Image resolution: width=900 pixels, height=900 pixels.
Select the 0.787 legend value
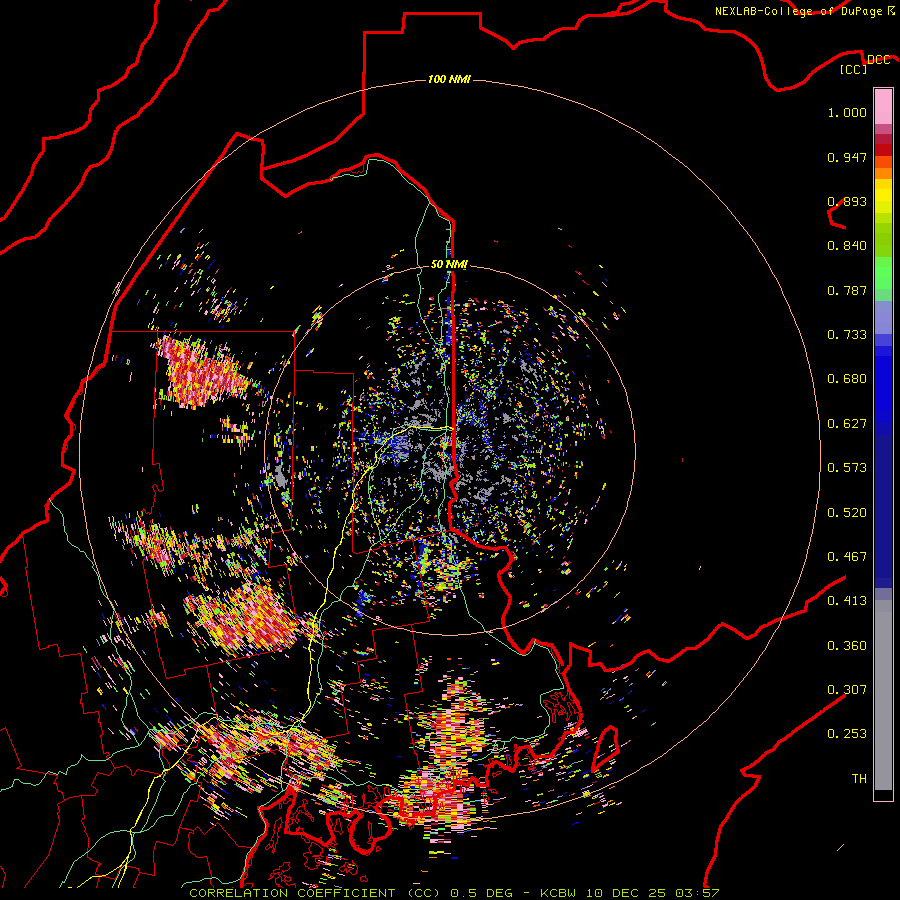[847, 290]
